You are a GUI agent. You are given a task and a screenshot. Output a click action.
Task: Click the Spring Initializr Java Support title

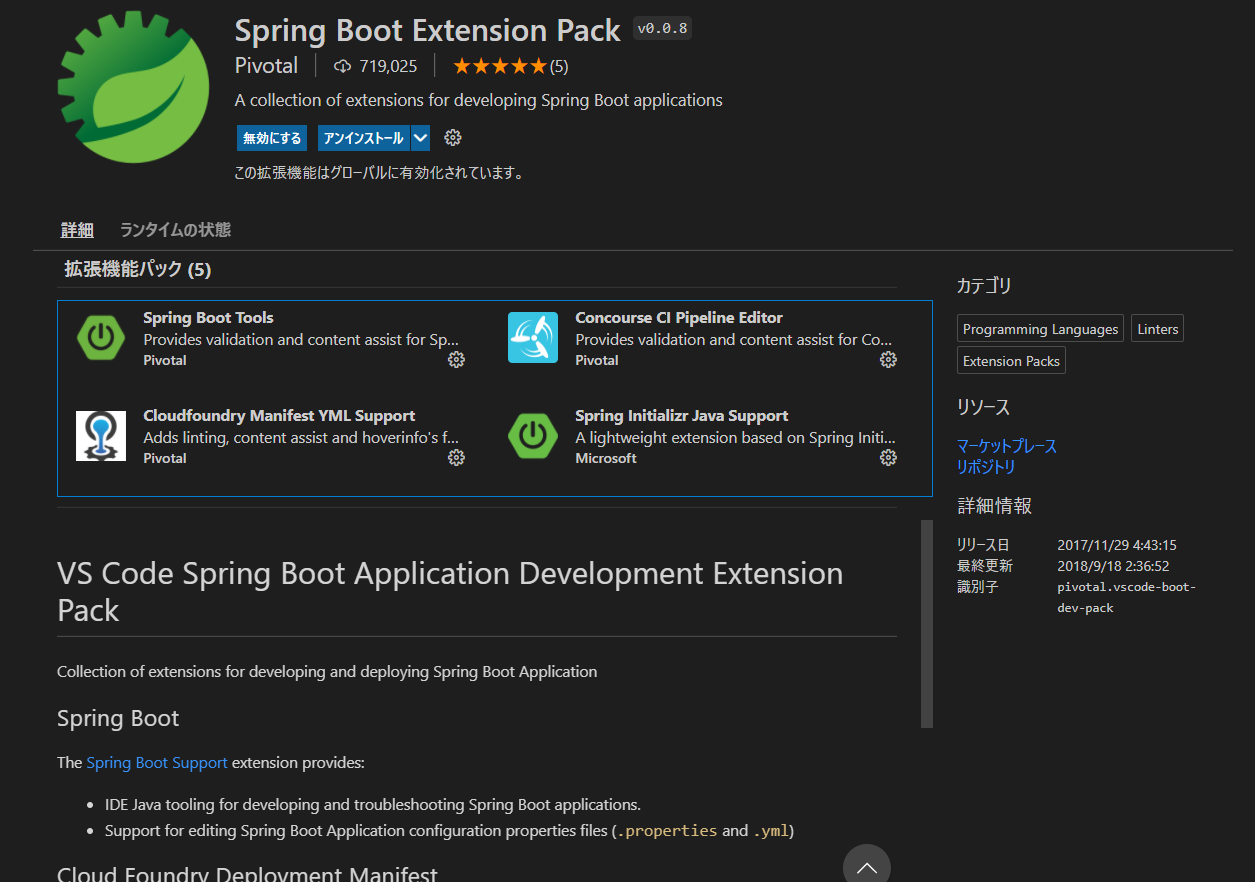(x=682, y=416)
